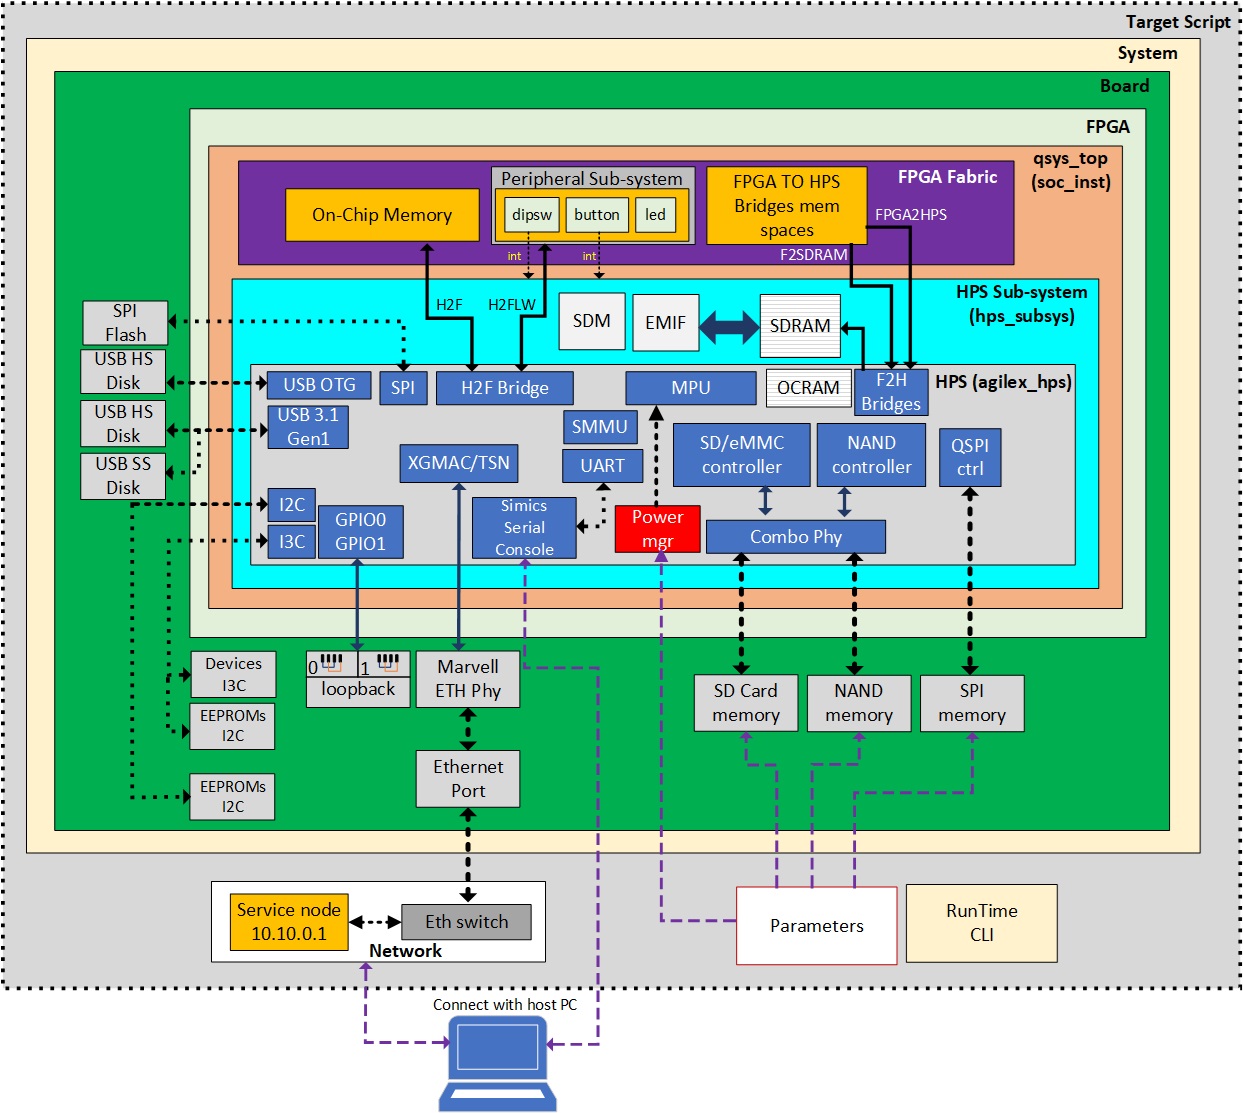1243x1113 pixels.
Task: Select the SD Card memory block
Action: pyautogui.click(x=746, y=703)
